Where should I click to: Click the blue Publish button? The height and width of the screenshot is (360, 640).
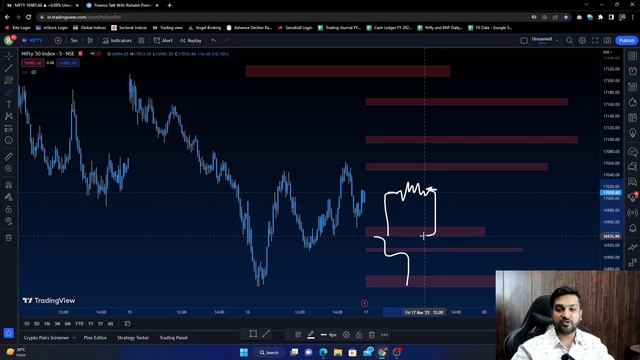tap(627, 40)
